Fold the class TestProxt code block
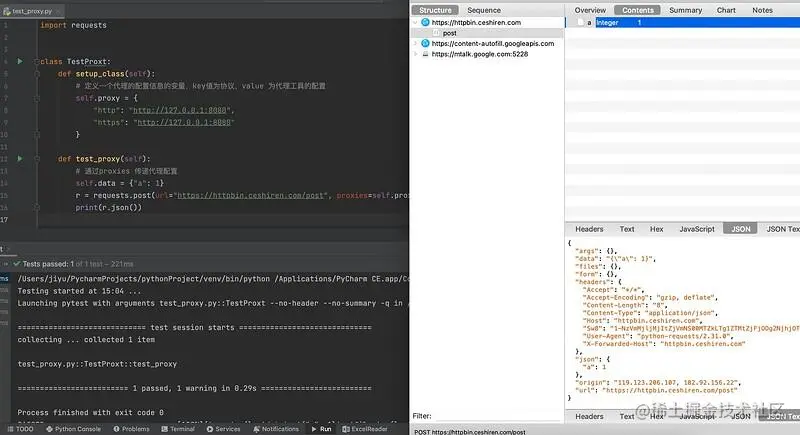The width and height of the screenshot is (800, 435). click(37, 61)
